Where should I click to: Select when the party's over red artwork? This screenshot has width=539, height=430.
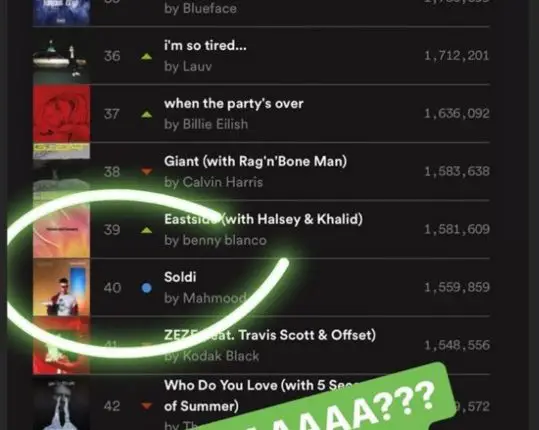tap(61, 113)
